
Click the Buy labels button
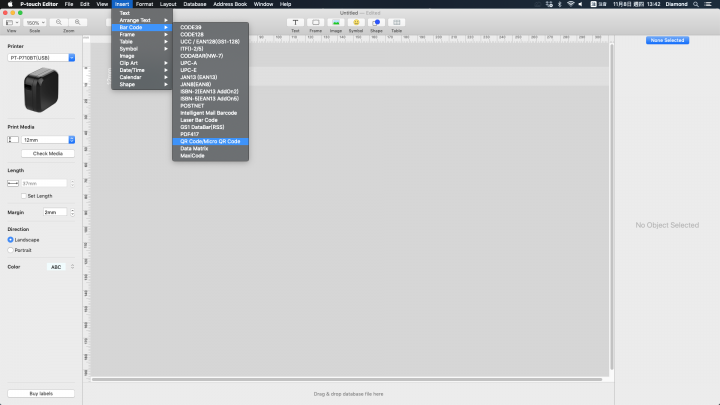coord(41,394)
